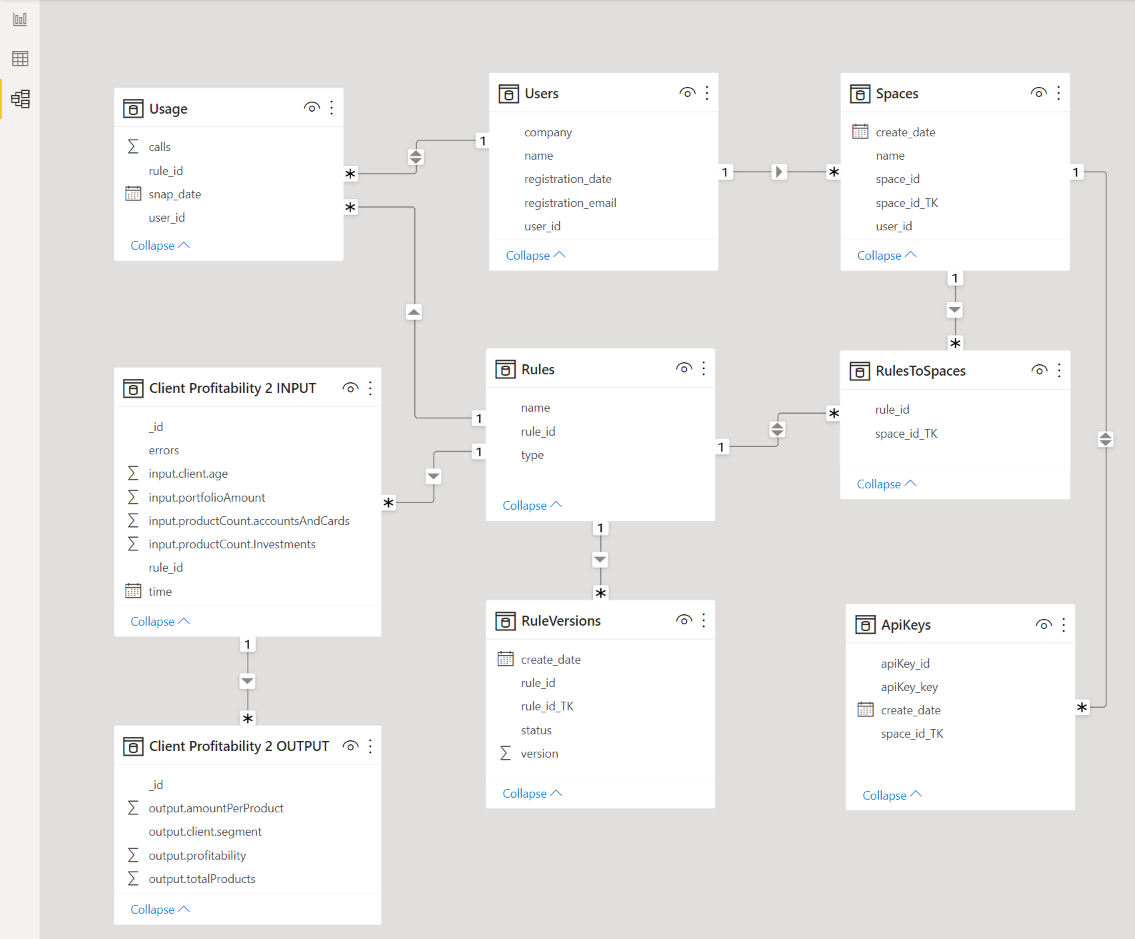Viewport: 1135px width, 939px height.
Task: Switch to Report view in left sidebar
Action: pyautogui.click(x=20, y=19)
